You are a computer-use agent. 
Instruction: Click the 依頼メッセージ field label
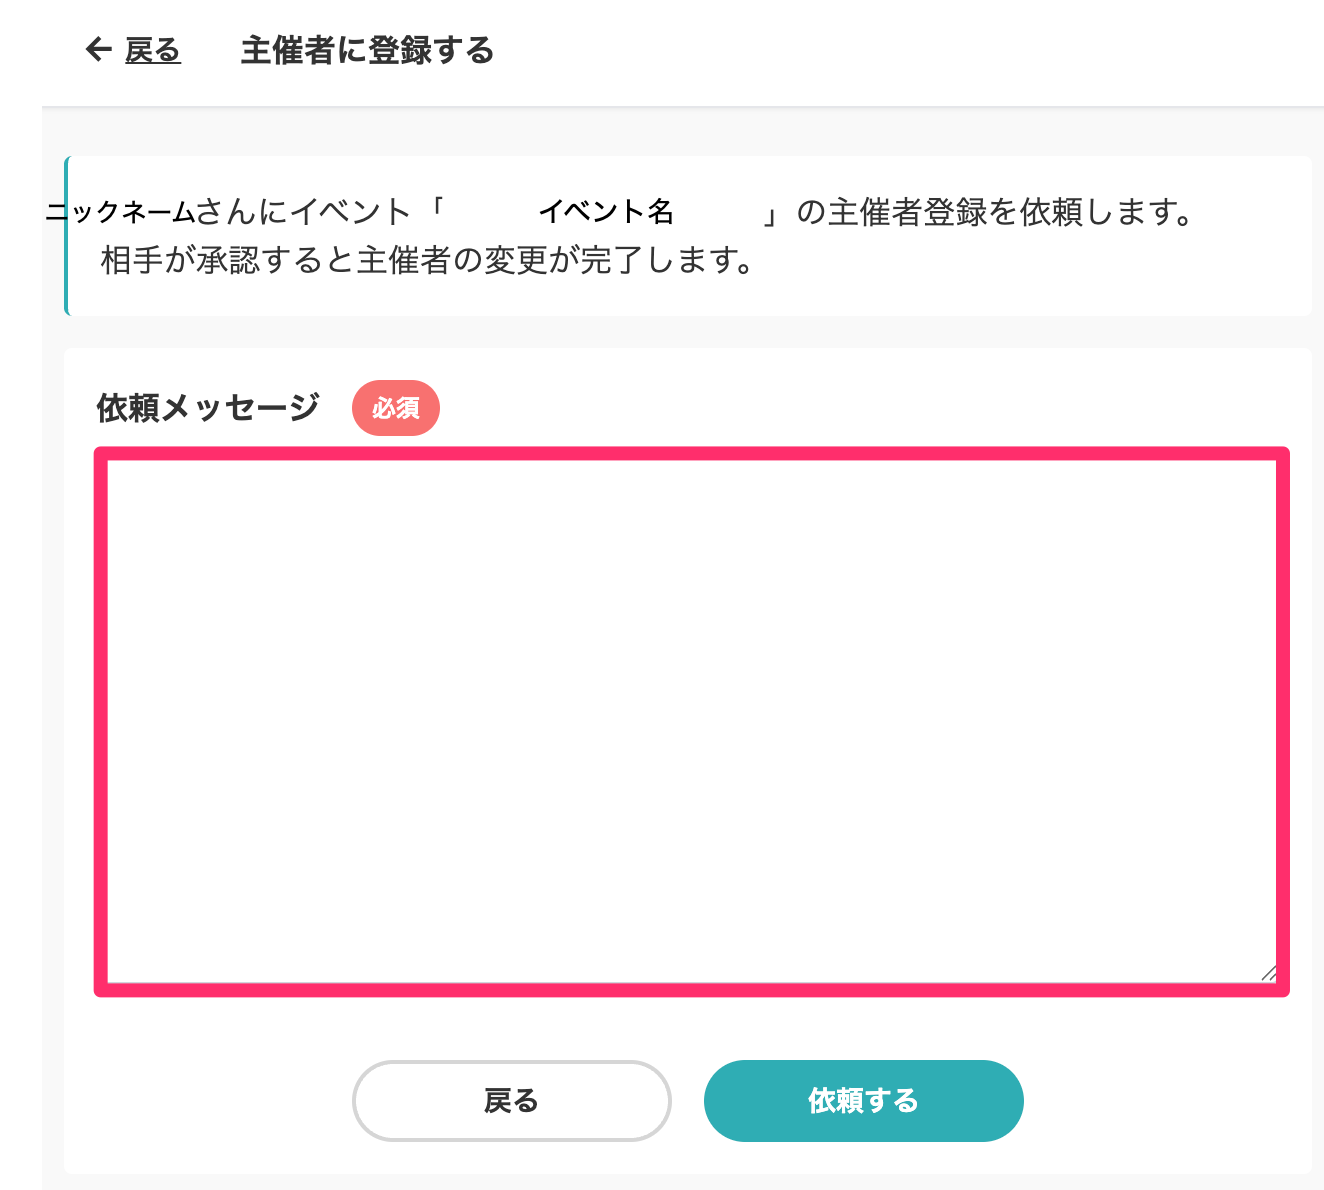208,407
